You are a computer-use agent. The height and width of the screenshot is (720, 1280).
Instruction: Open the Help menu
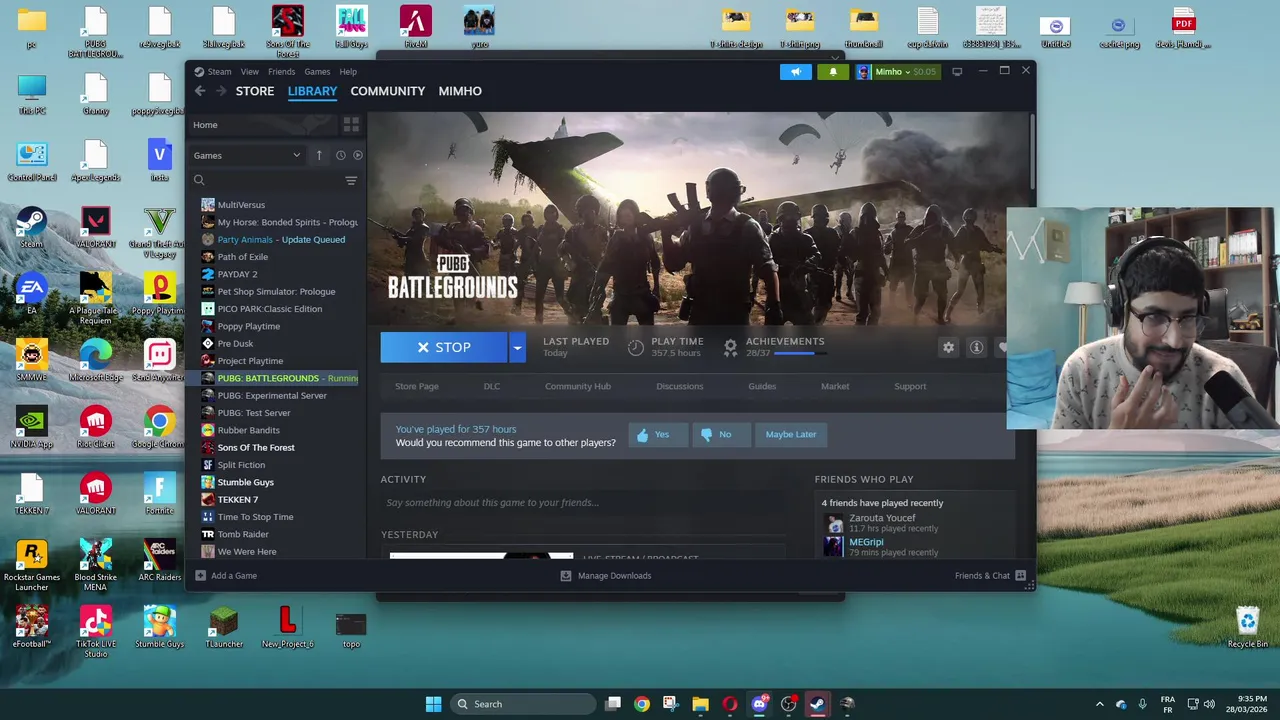[x=348, y=72]
